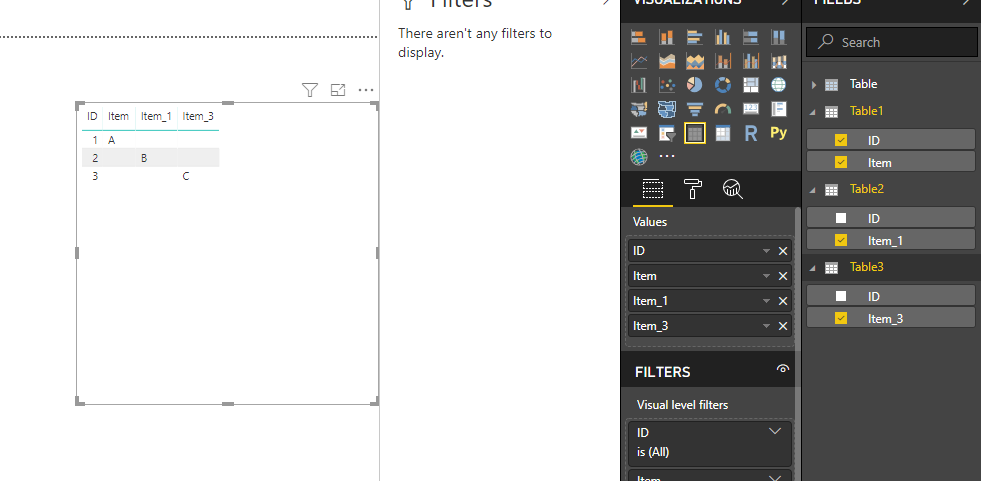Select the KPI visualization

639,133
